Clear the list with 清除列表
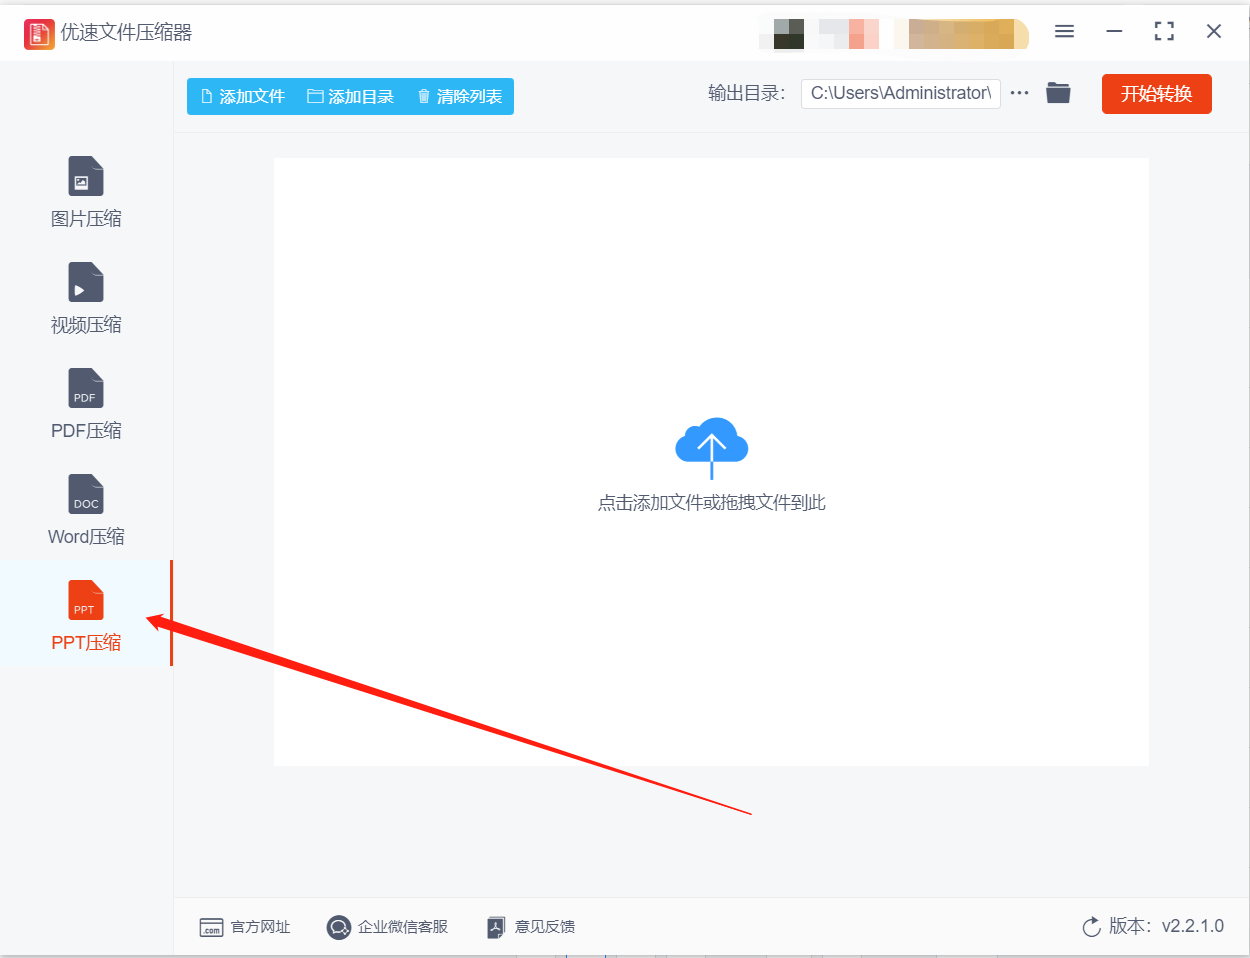The image size is (1250, 958). 459,97
